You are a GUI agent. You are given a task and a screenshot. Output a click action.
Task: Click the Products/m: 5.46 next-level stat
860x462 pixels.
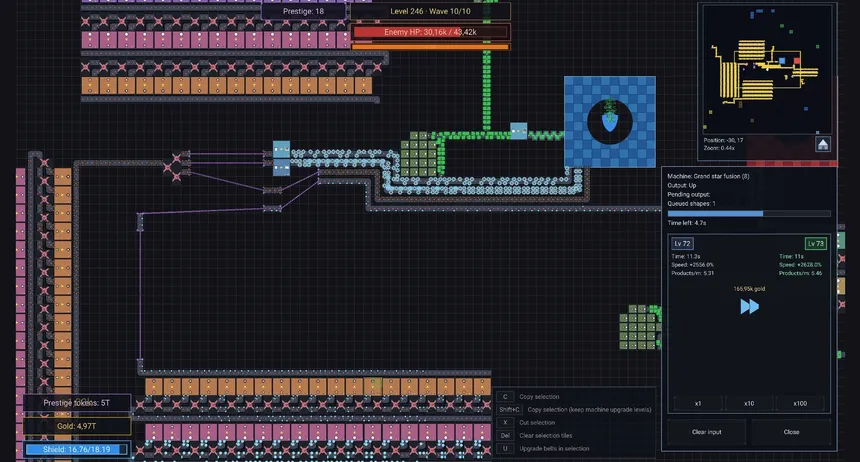coord(800,273)
